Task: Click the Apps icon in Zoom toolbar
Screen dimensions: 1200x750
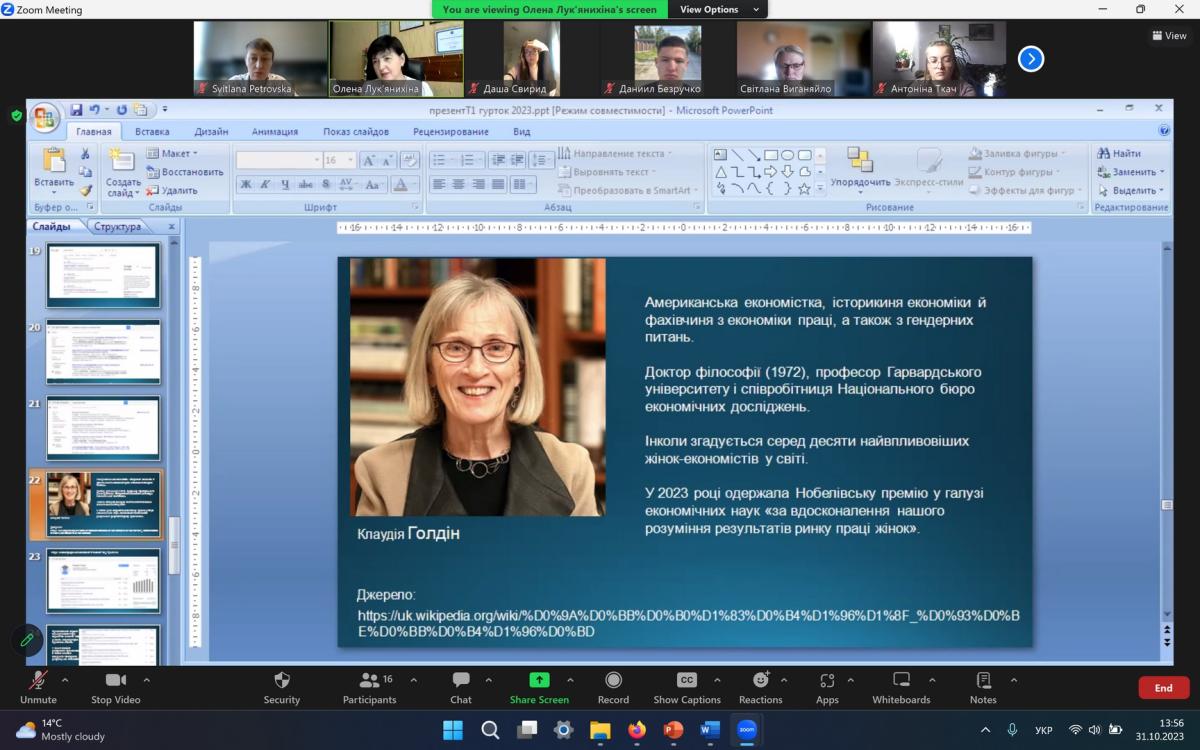Action: [827, 681]
